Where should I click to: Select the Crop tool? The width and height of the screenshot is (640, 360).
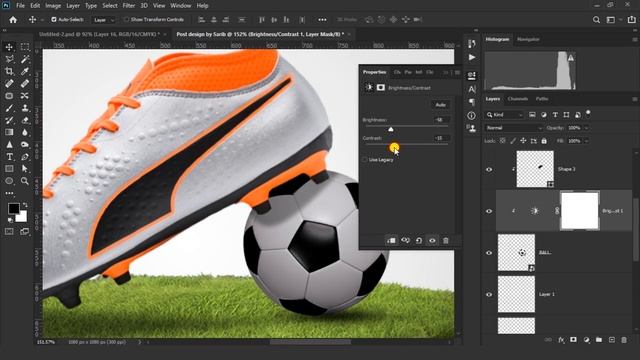click(9, 71)
